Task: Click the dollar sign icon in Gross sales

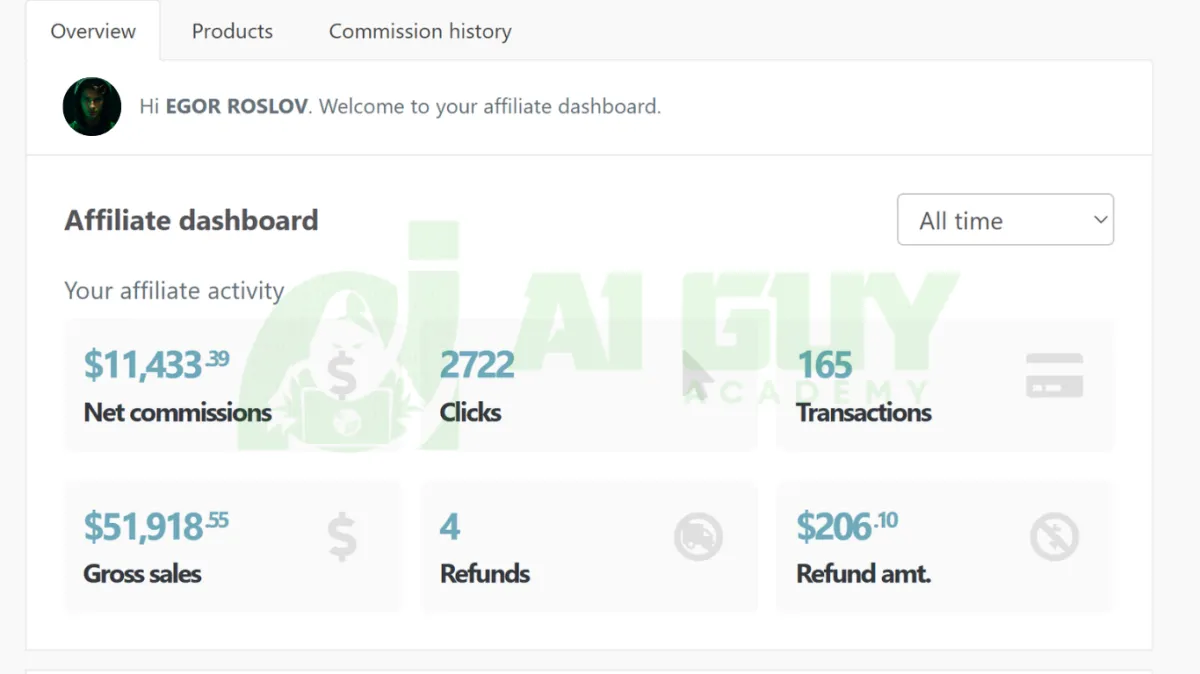Action: point(342,536)
